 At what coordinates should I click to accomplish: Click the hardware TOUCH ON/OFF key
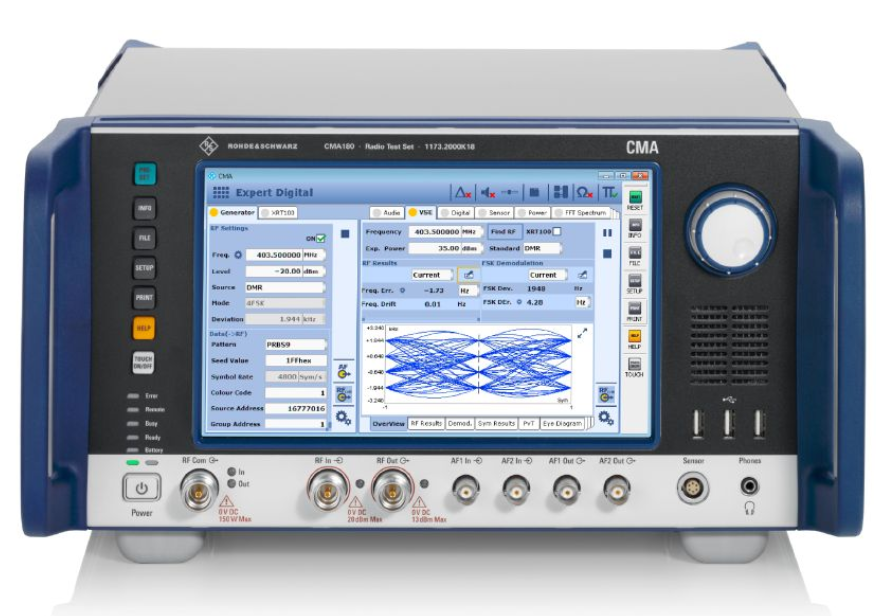143,362
